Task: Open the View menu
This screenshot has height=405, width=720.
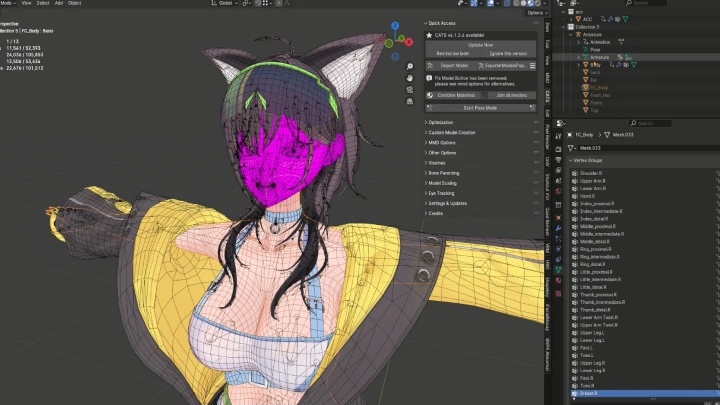Action: pos(26,3)
